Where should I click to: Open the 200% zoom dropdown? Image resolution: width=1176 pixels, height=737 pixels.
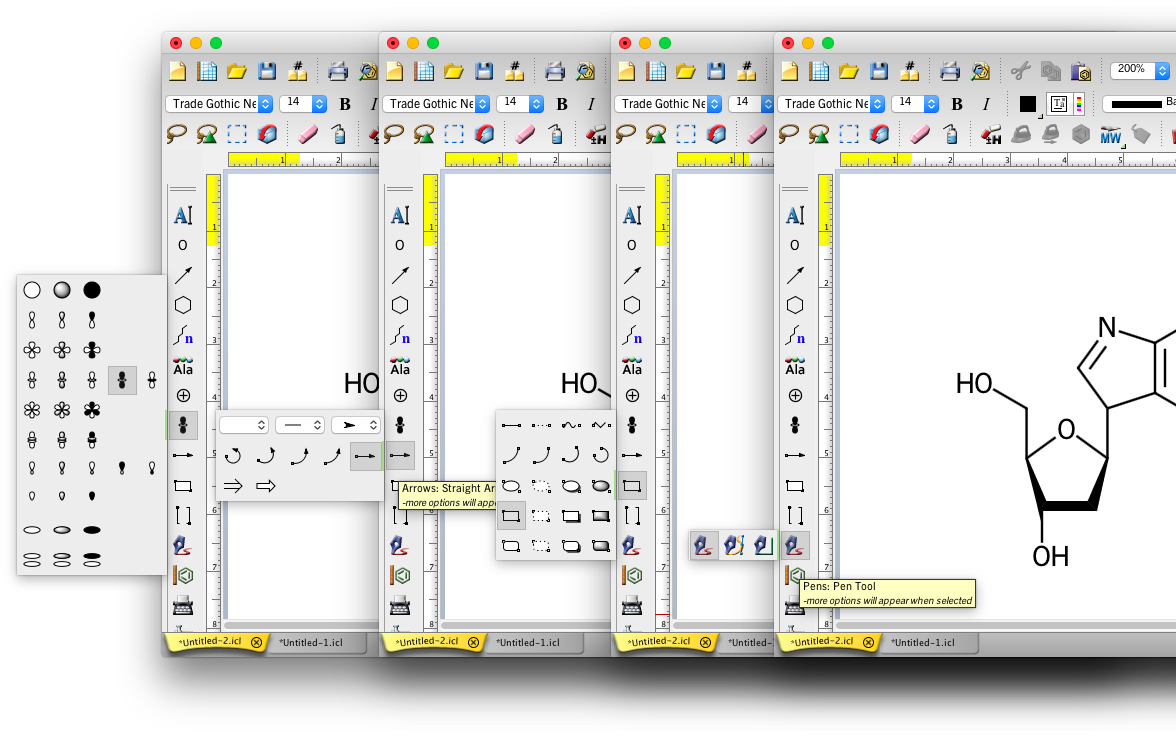[1140, 70]
